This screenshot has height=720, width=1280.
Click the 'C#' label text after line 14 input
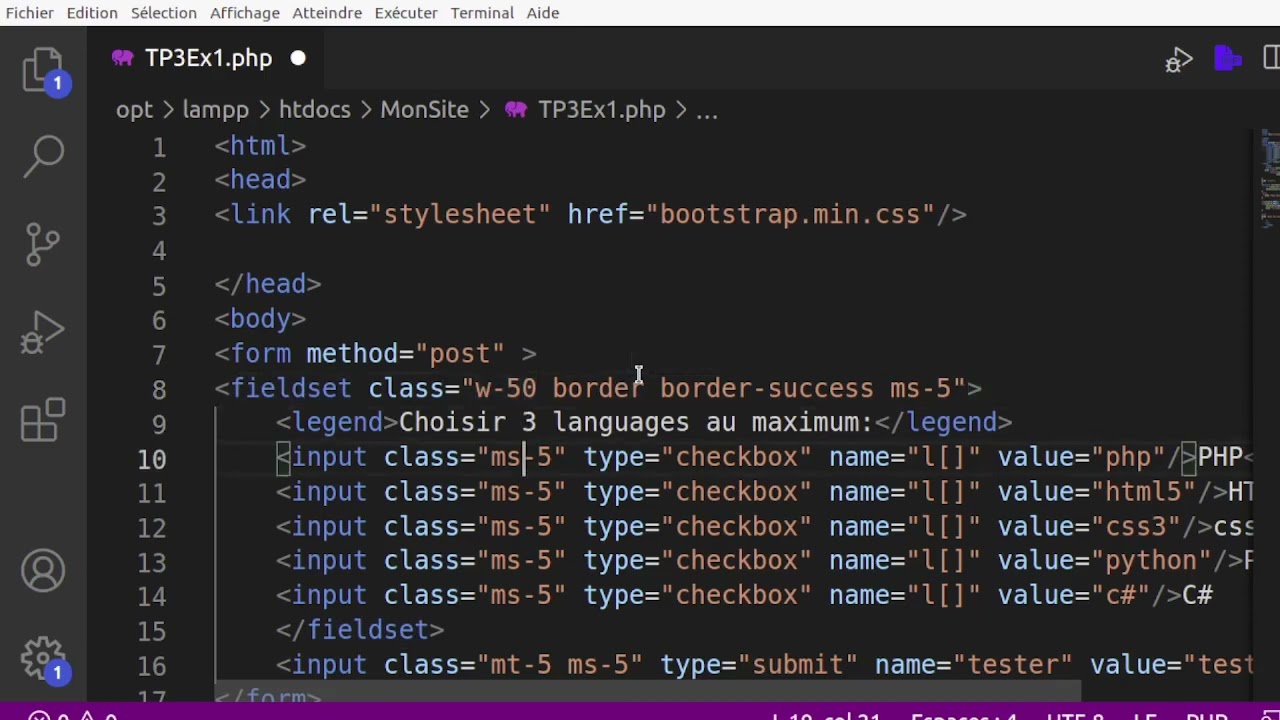[1197, 596]
